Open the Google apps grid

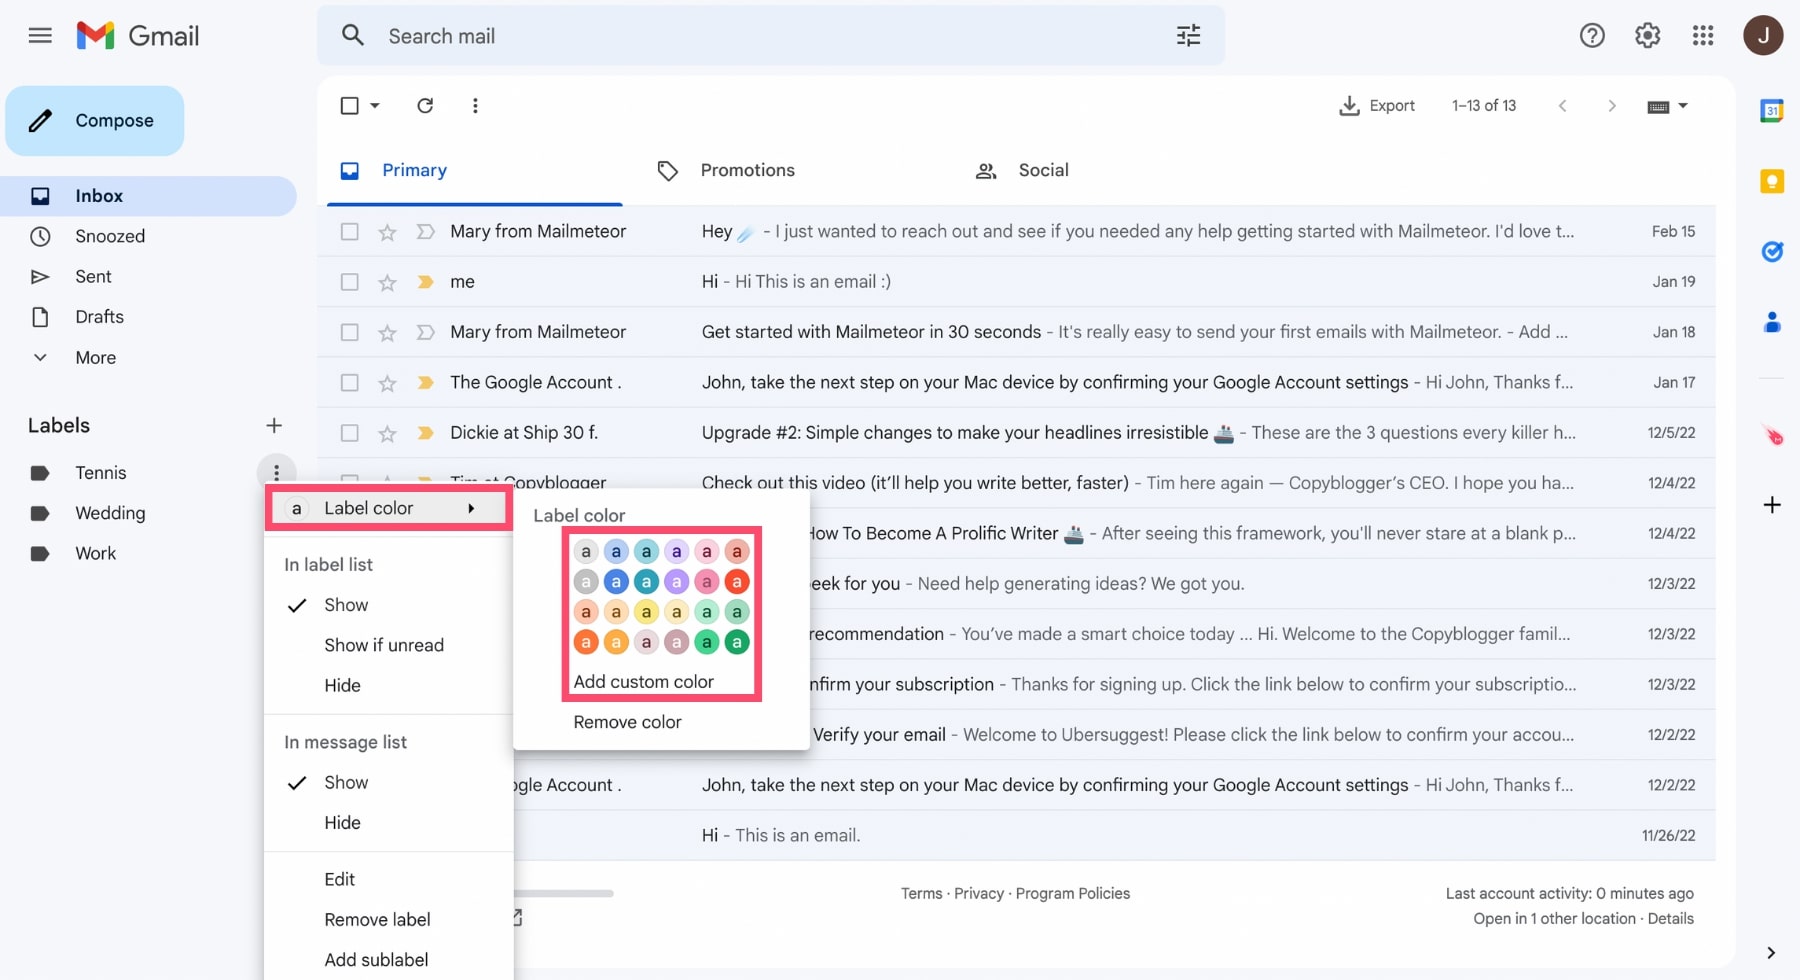pyautogui.click(x=1703, y=36)
